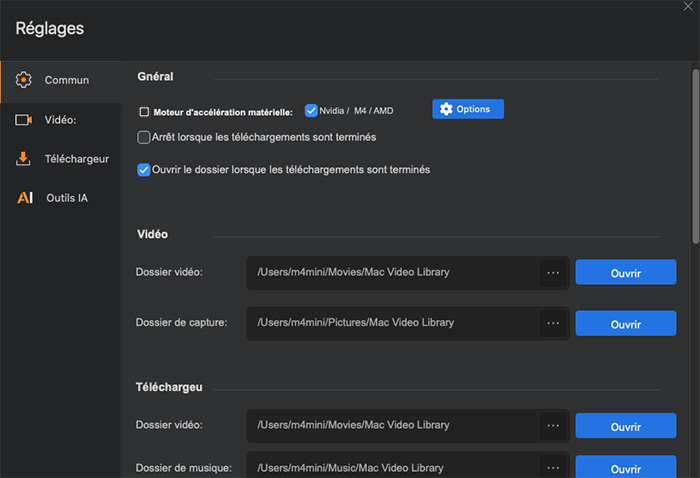
Task: Switch to the Téléchargeur settings tab
Action: [x=61, y=159]
